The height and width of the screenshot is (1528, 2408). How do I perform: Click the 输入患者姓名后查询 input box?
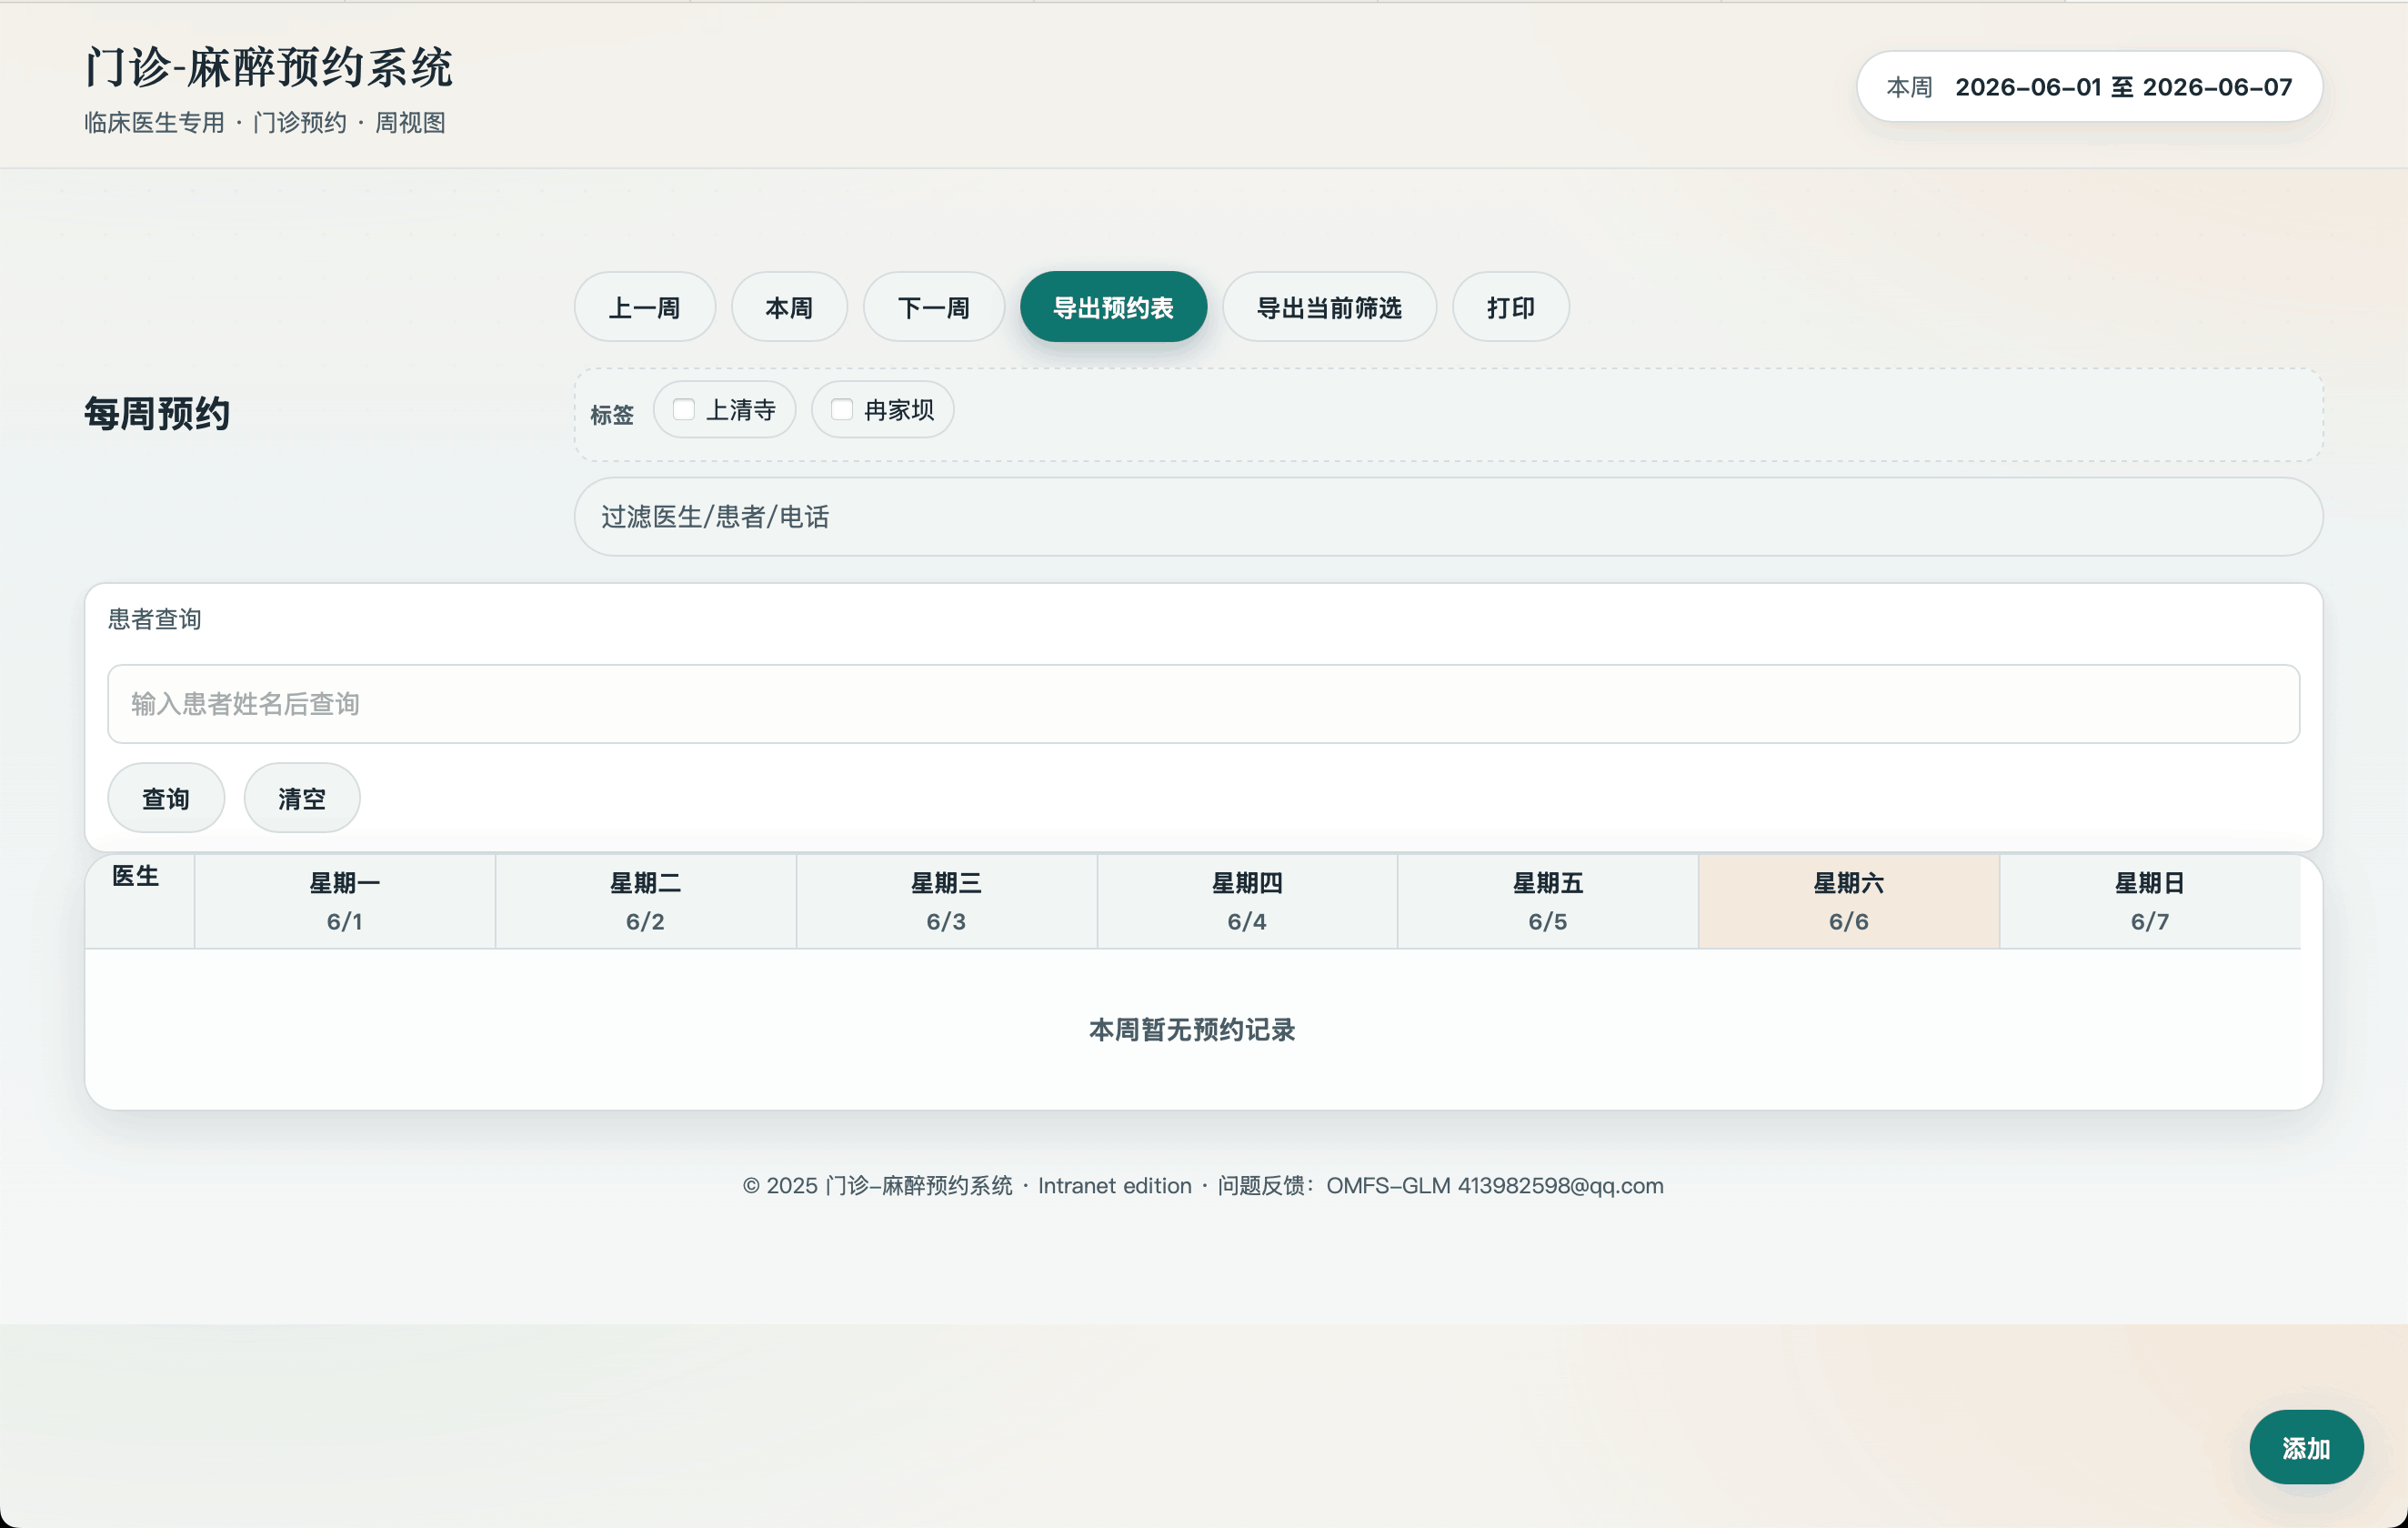tap(1203, 704)
